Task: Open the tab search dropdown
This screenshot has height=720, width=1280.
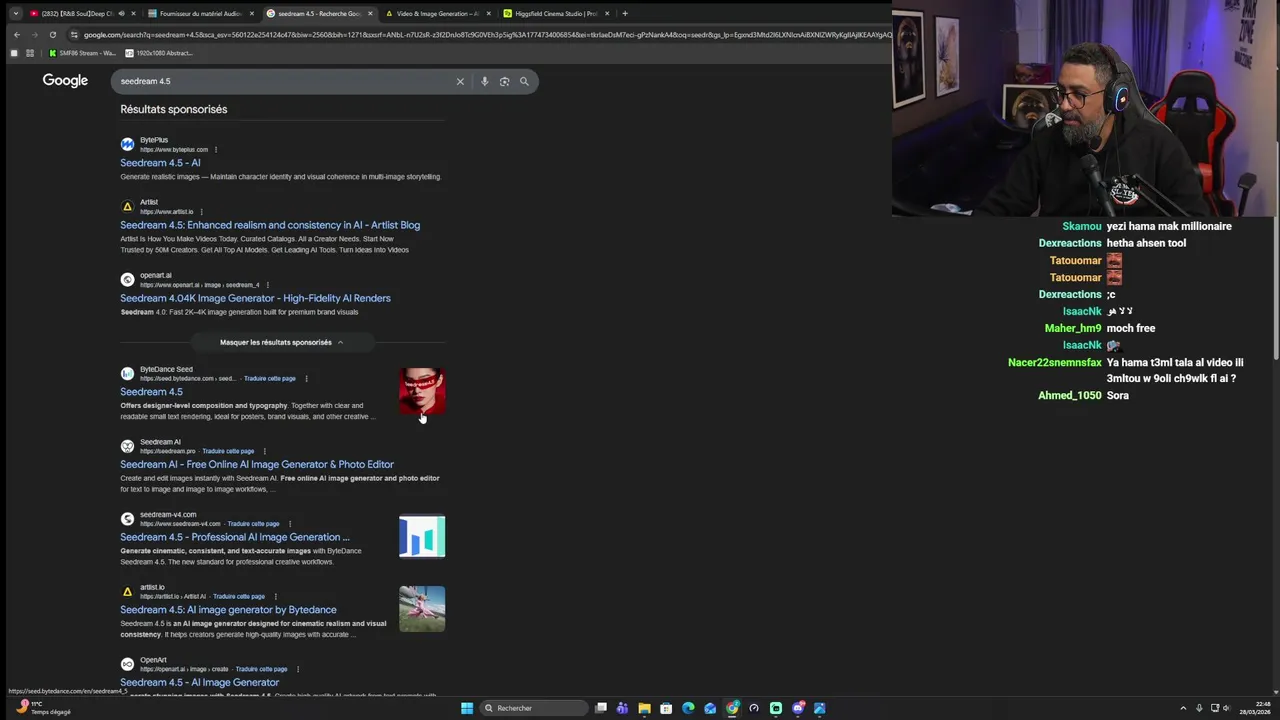Action: (15, 13)
